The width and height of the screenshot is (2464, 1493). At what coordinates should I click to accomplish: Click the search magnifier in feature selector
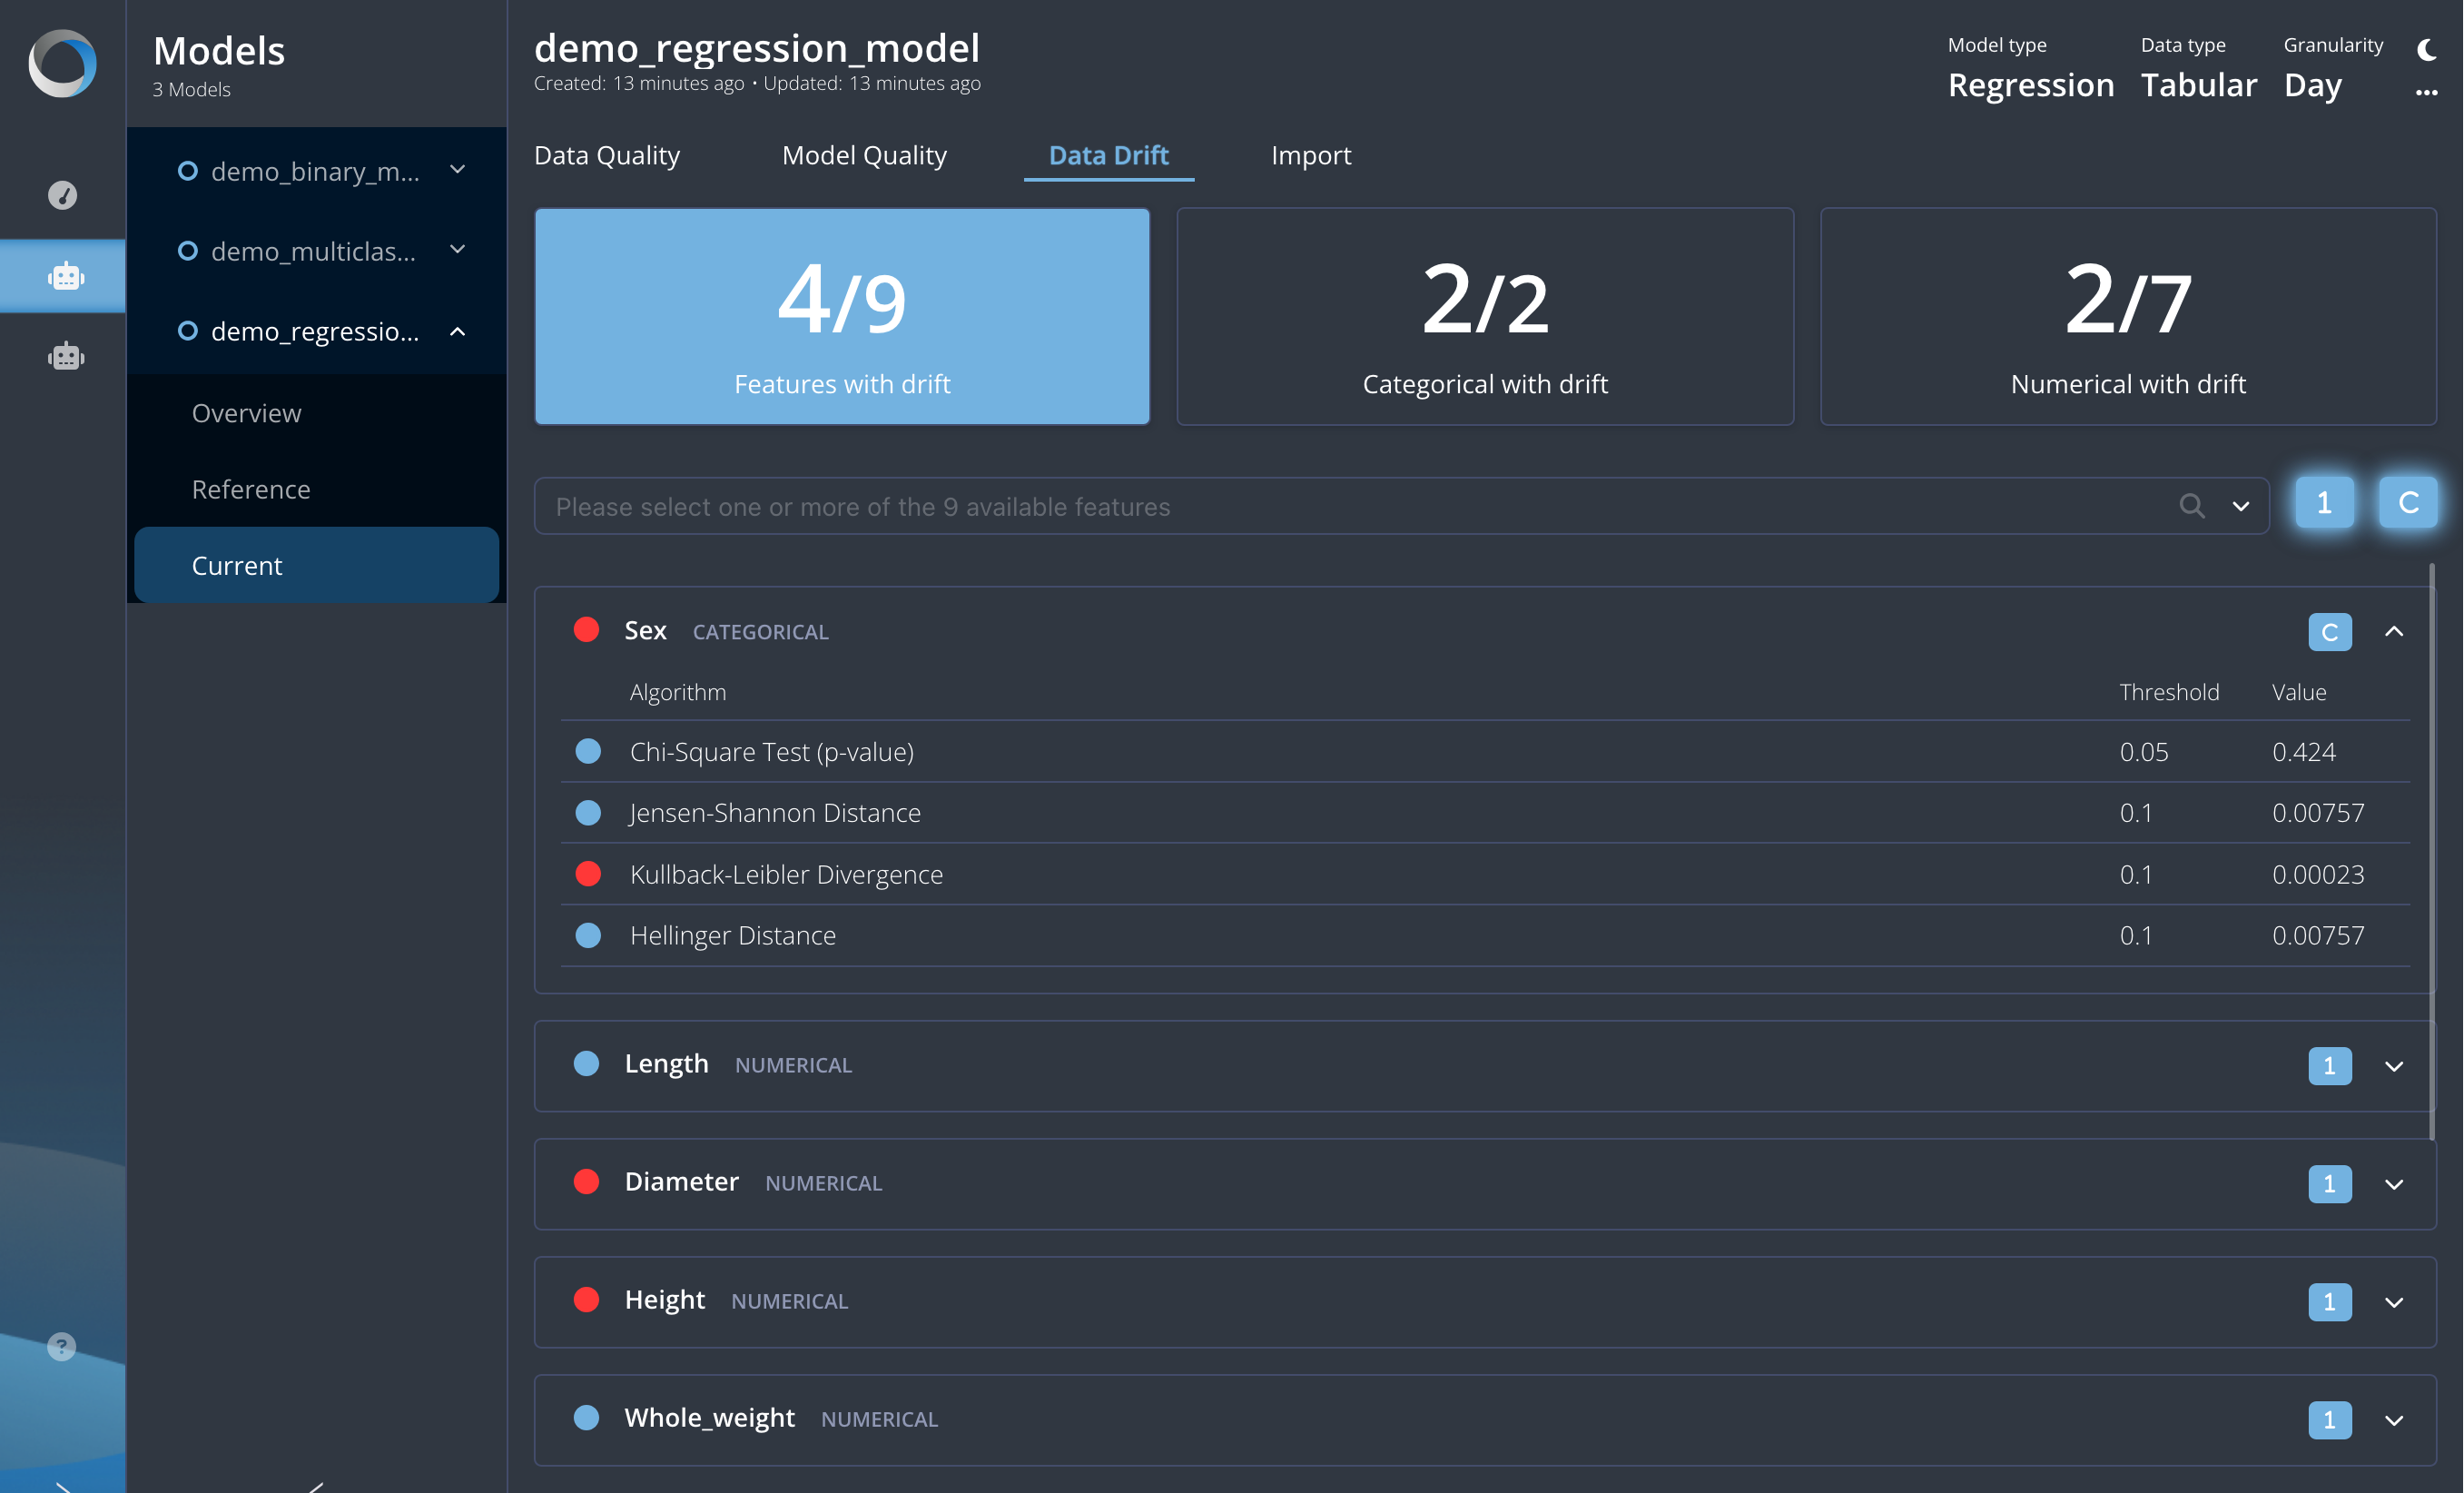click(2191, 506)
